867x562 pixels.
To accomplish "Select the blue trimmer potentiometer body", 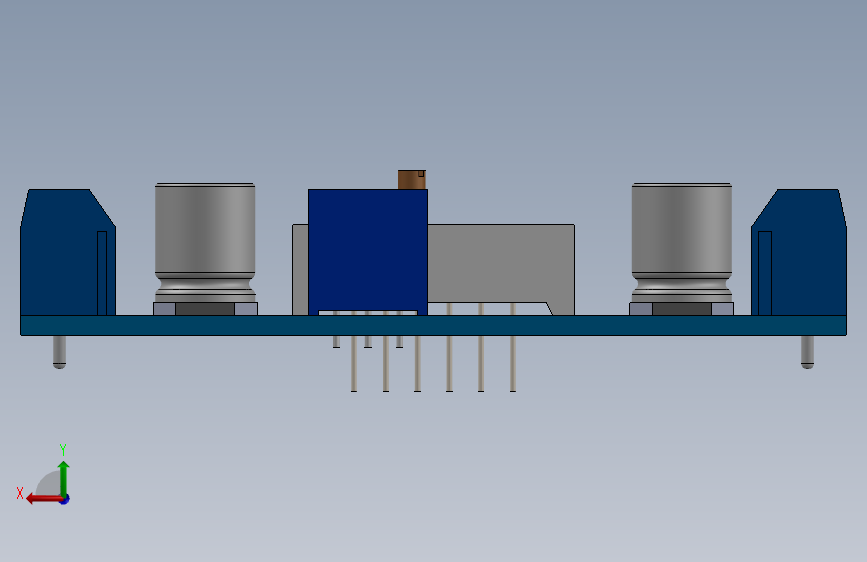I will pyautogui.click(x=368, y=252).
